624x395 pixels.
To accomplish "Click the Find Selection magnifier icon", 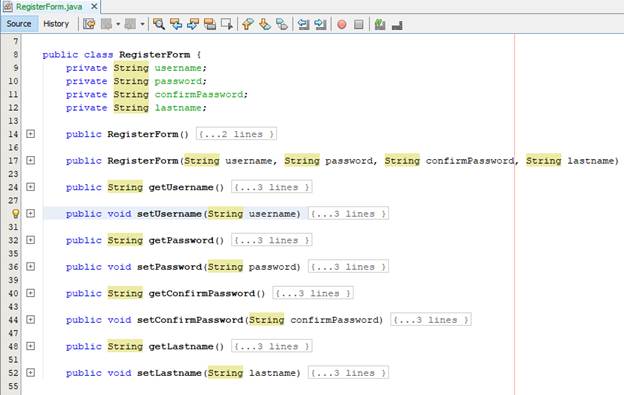I will coord(159,24).
